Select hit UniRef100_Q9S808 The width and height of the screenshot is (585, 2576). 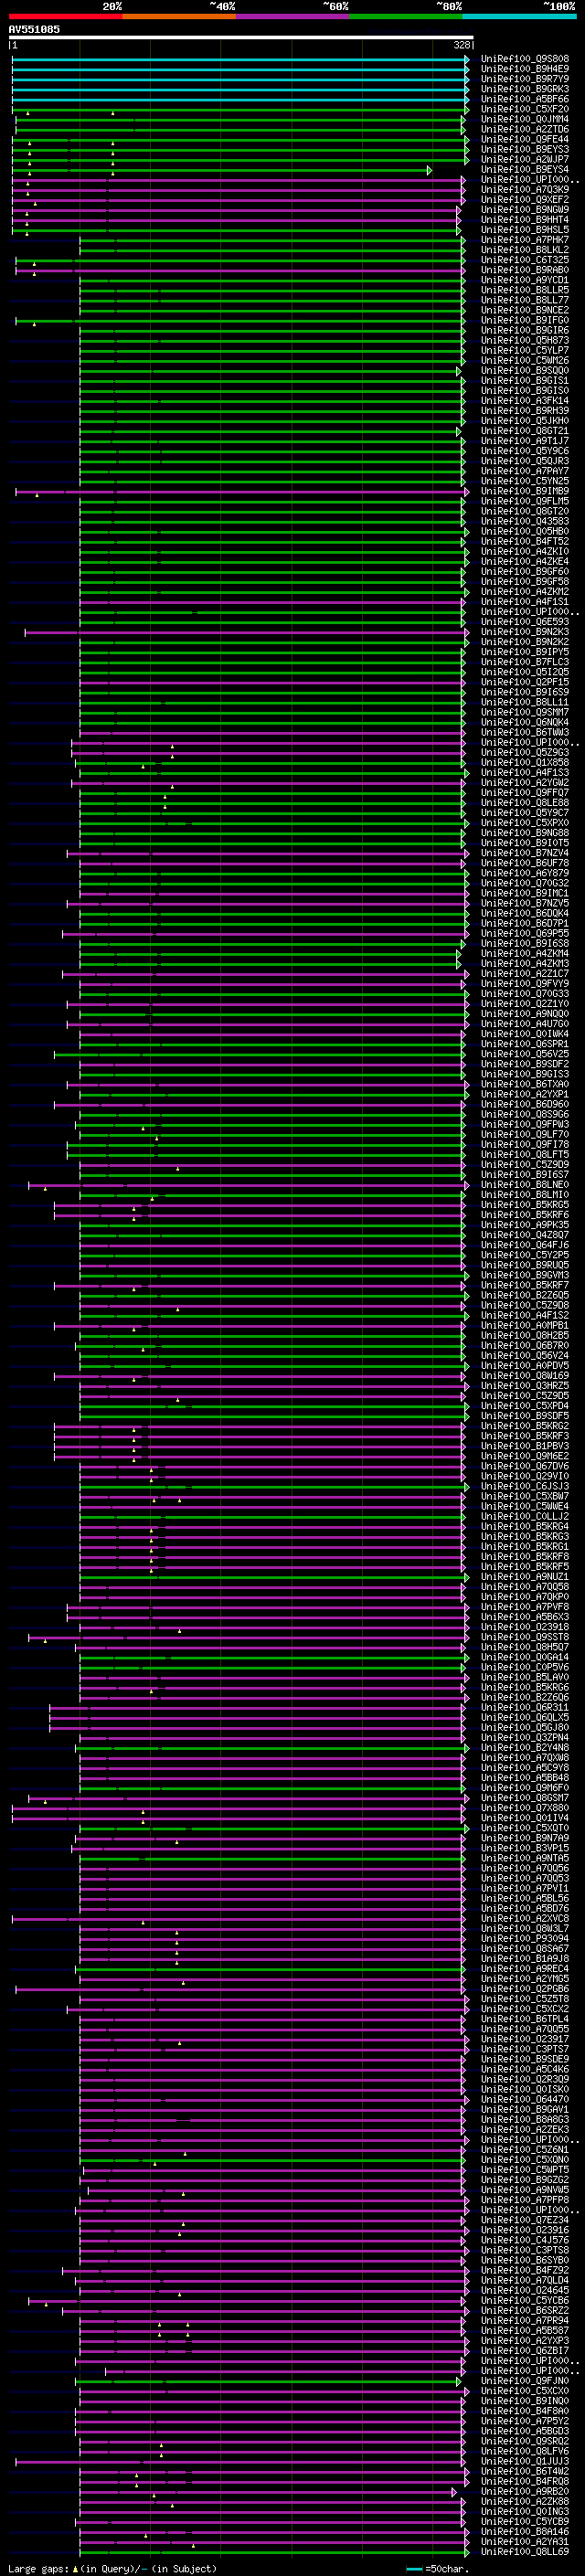pos(525,59)
